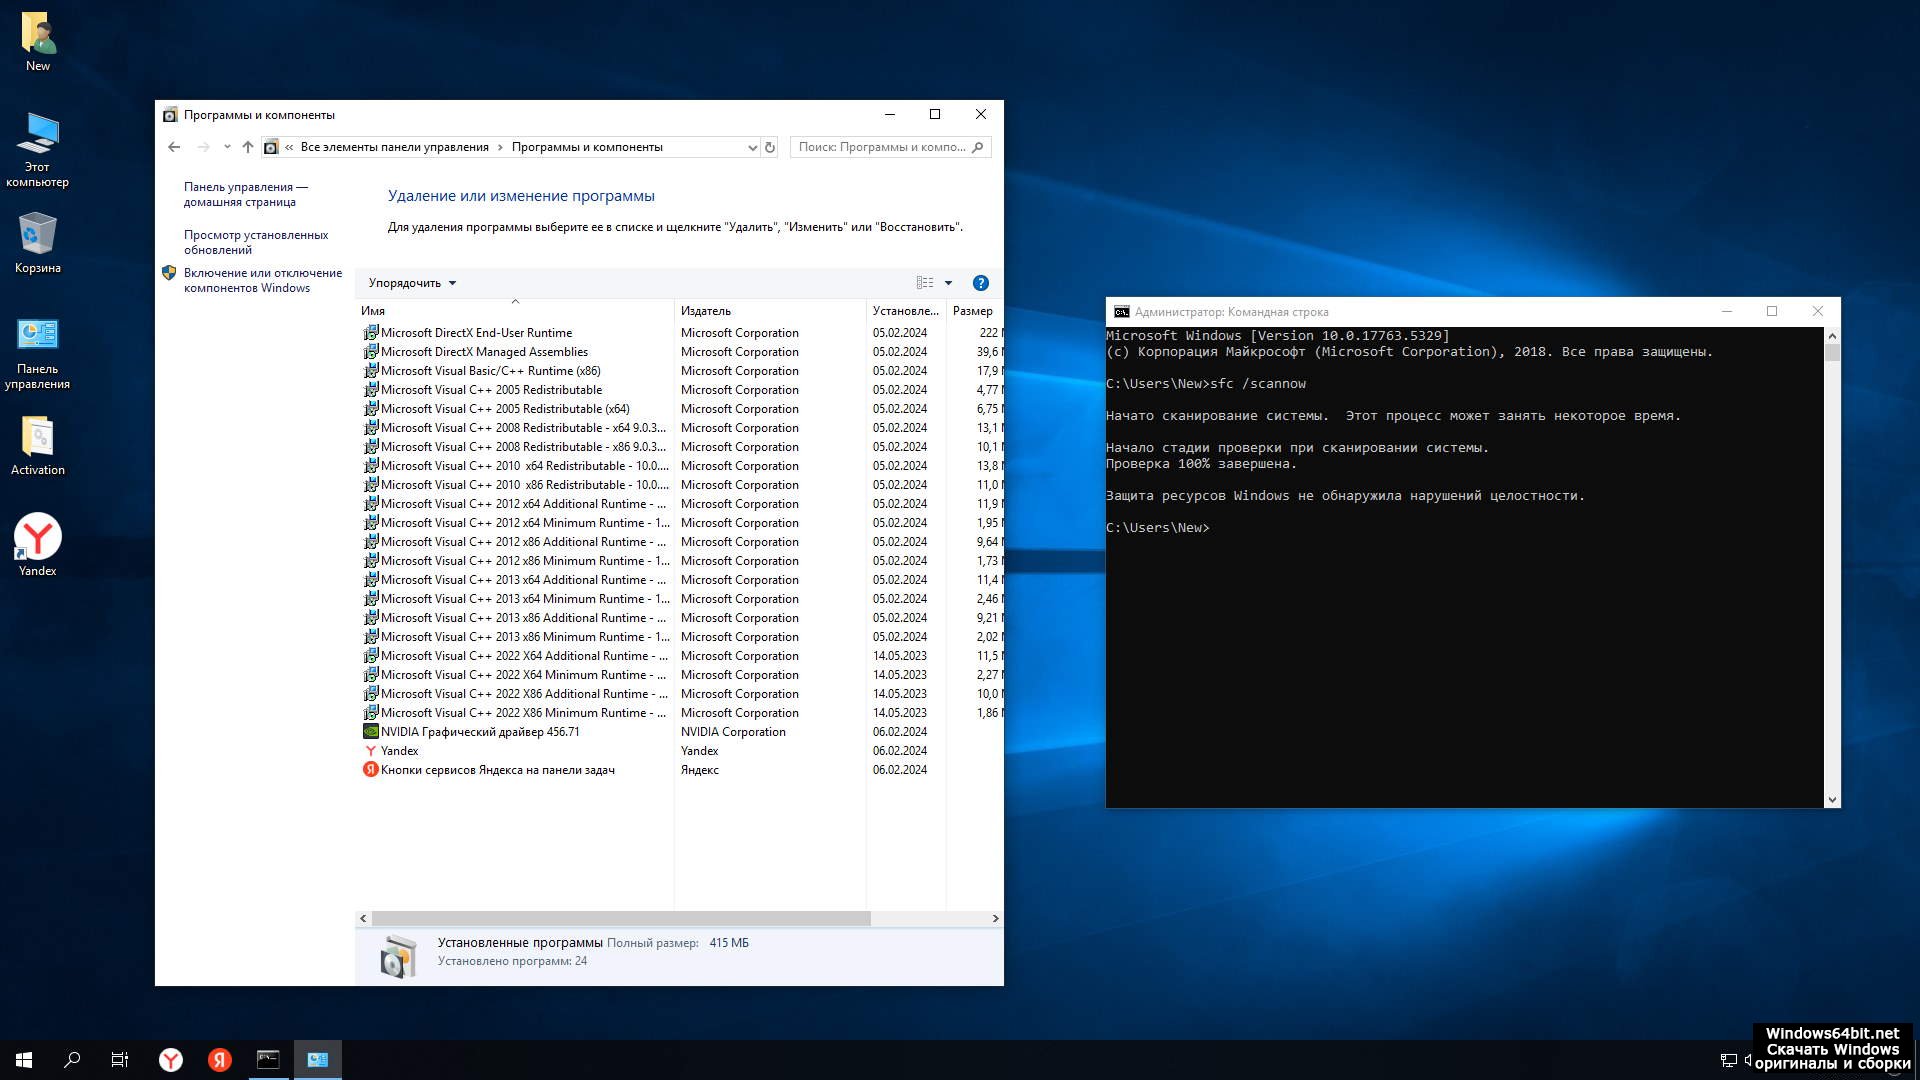Open the Корзина desktop icon

38,242
